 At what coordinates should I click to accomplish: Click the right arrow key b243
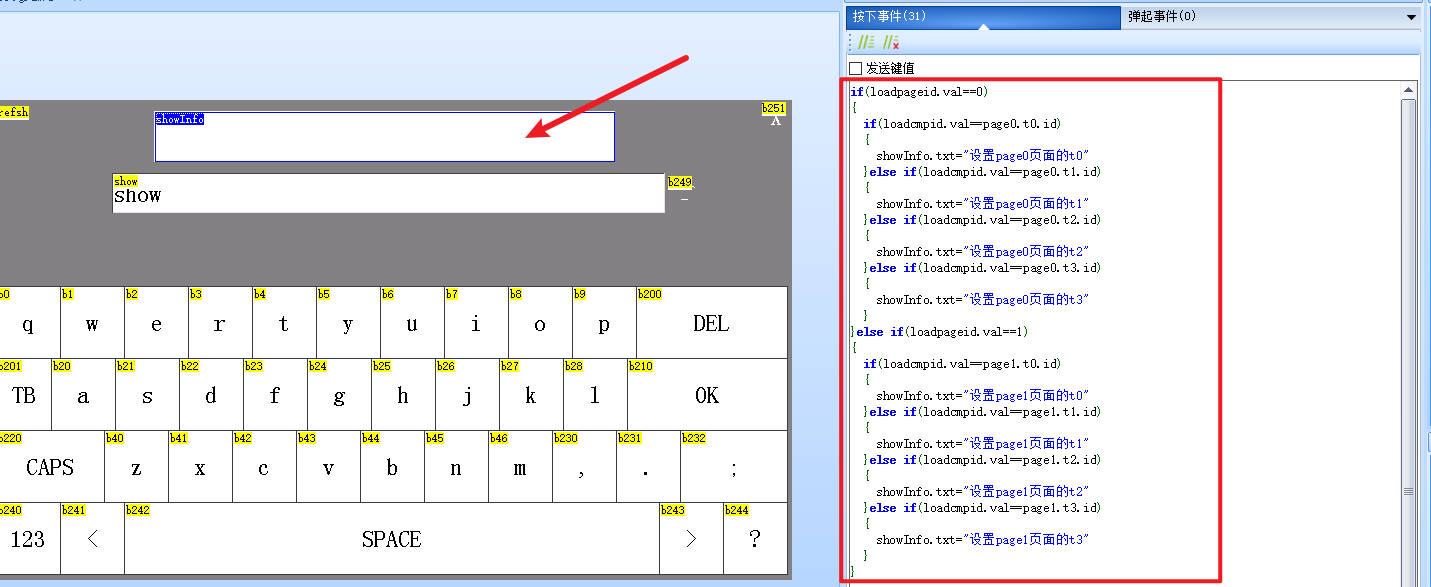[691, 539]
